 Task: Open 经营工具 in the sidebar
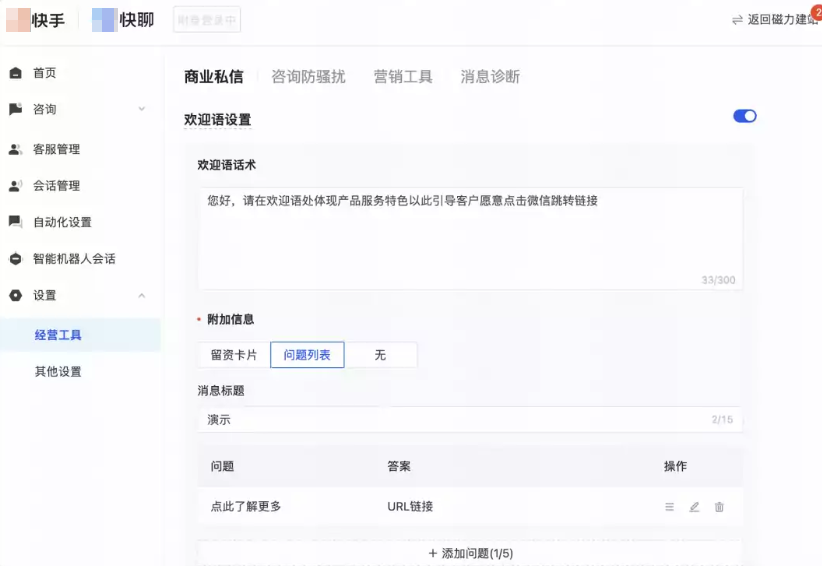point(80,335)
